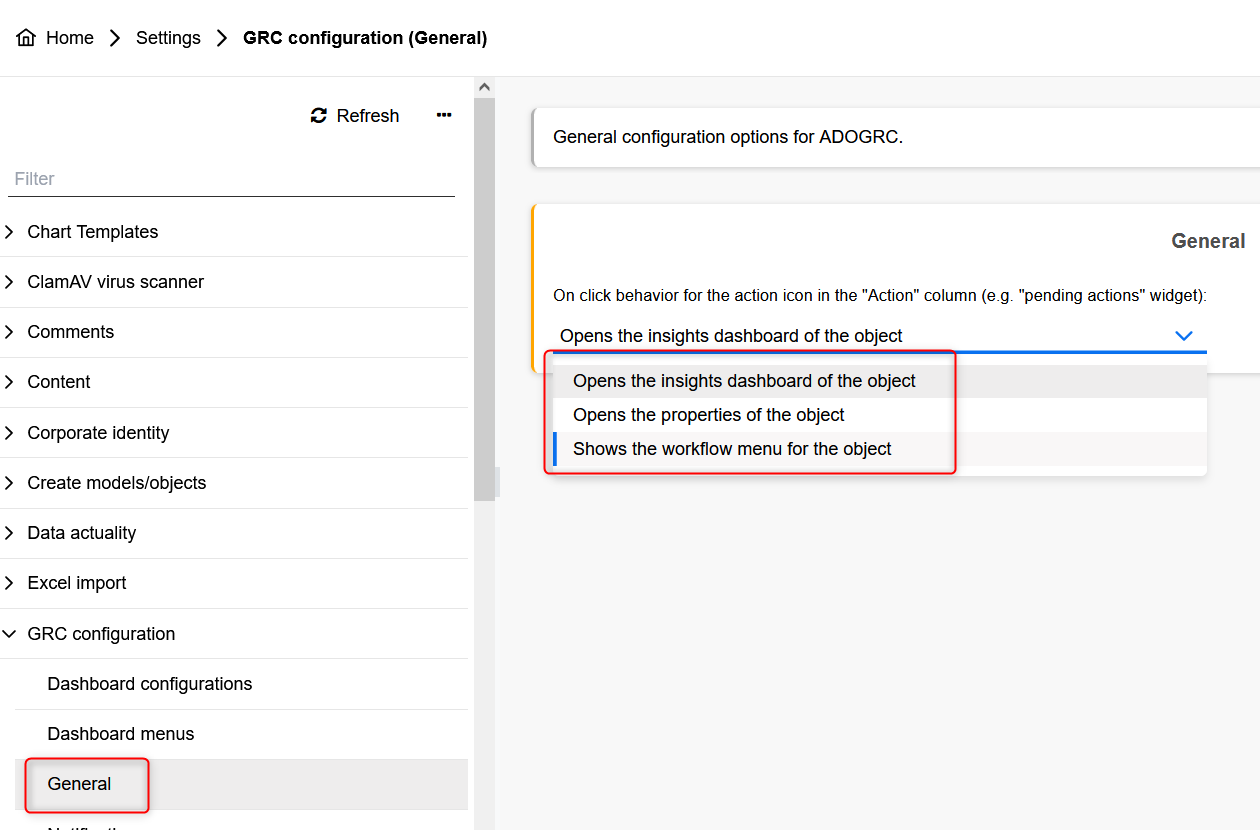
Task: Click the Refresh icon in sidebar
Action: pyautogui.click(x=319, y=116)
